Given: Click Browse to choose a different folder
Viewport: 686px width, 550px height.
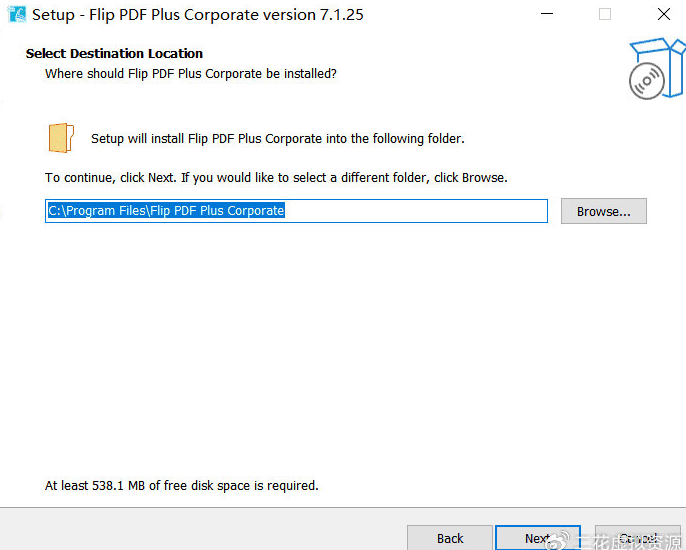Looking at the screenshot, I should point(603,211).
